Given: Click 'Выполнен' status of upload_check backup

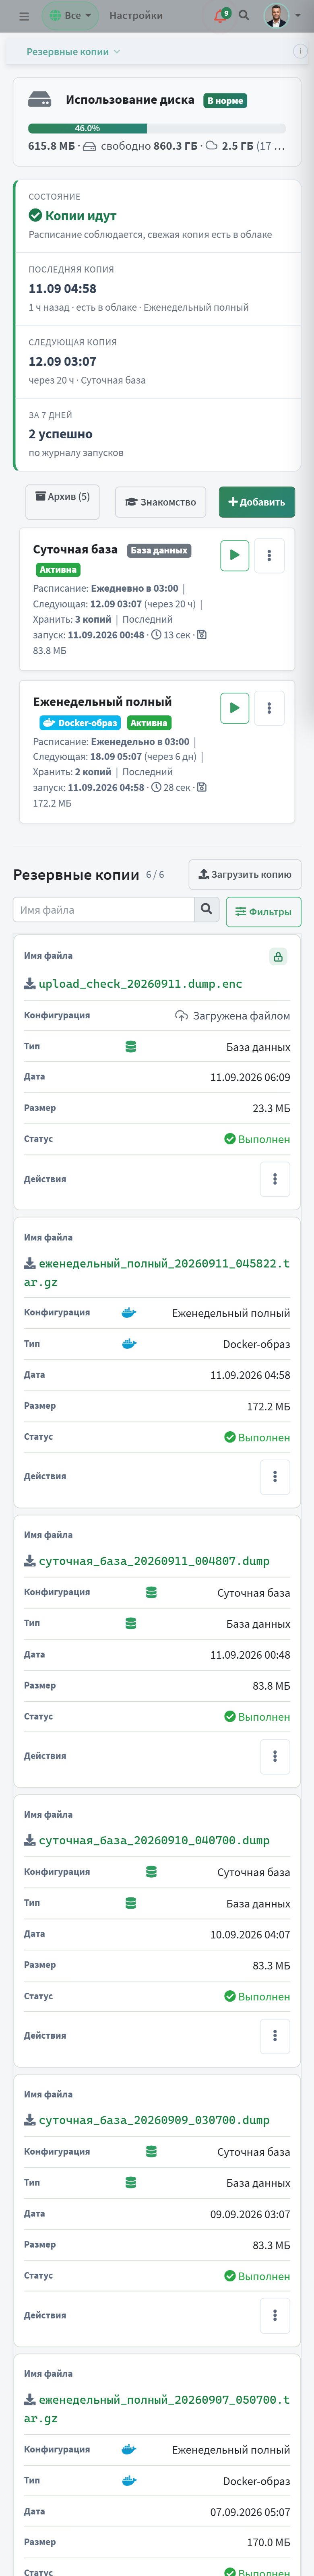Looking at the screenshot, I should tap(257, 1139).
